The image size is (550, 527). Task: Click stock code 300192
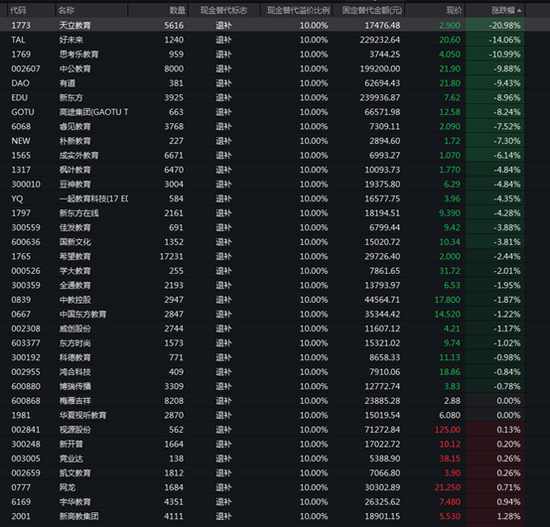pos(26,357)
